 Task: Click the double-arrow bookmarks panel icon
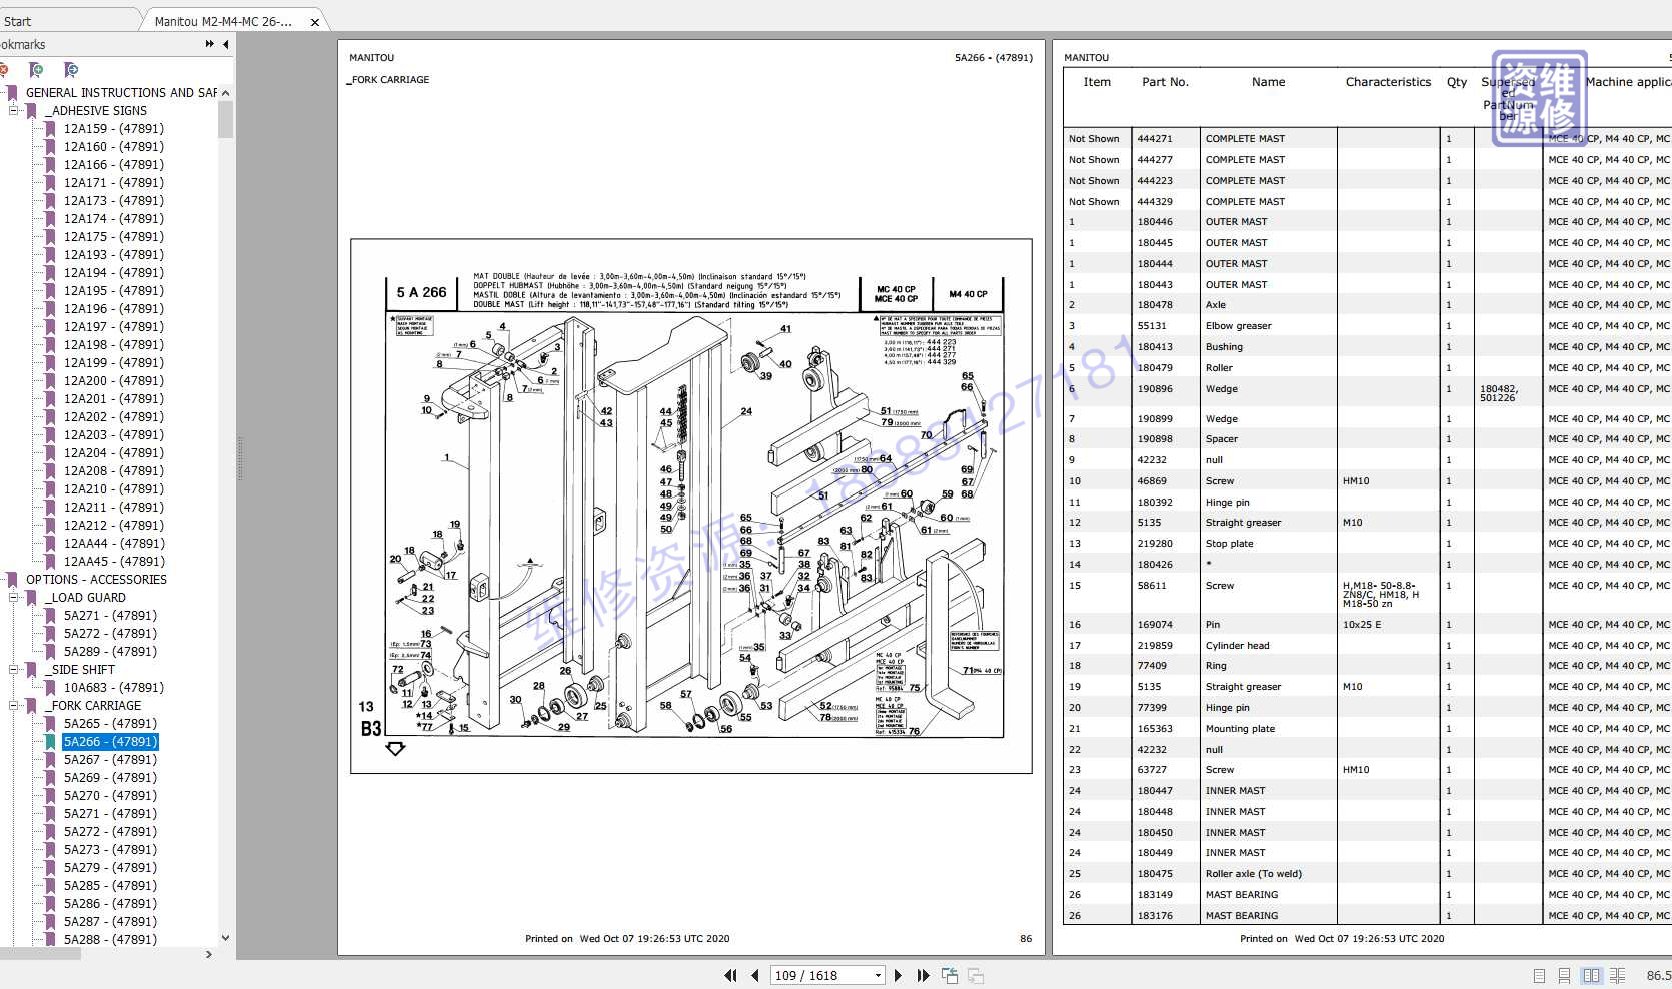(x=209, y=44)
